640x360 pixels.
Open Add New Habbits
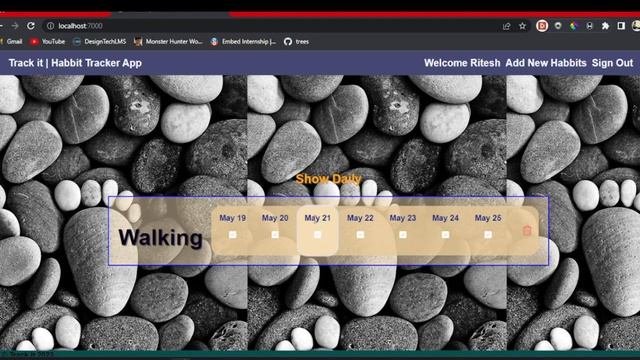tap(546, 63)
